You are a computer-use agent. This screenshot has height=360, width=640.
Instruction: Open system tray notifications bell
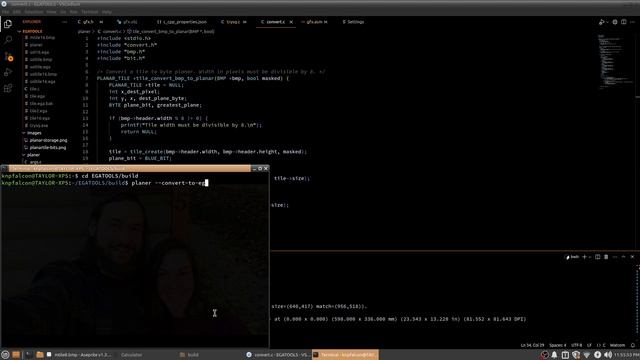(x=554, y=355)
